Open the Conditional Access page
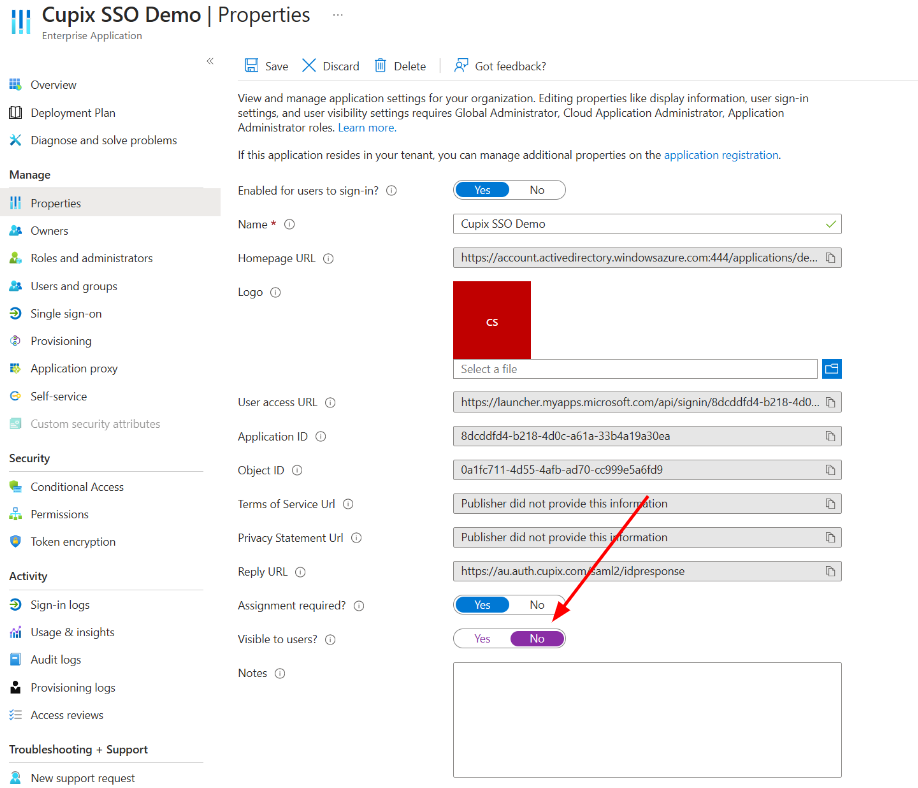 point(77,487)
